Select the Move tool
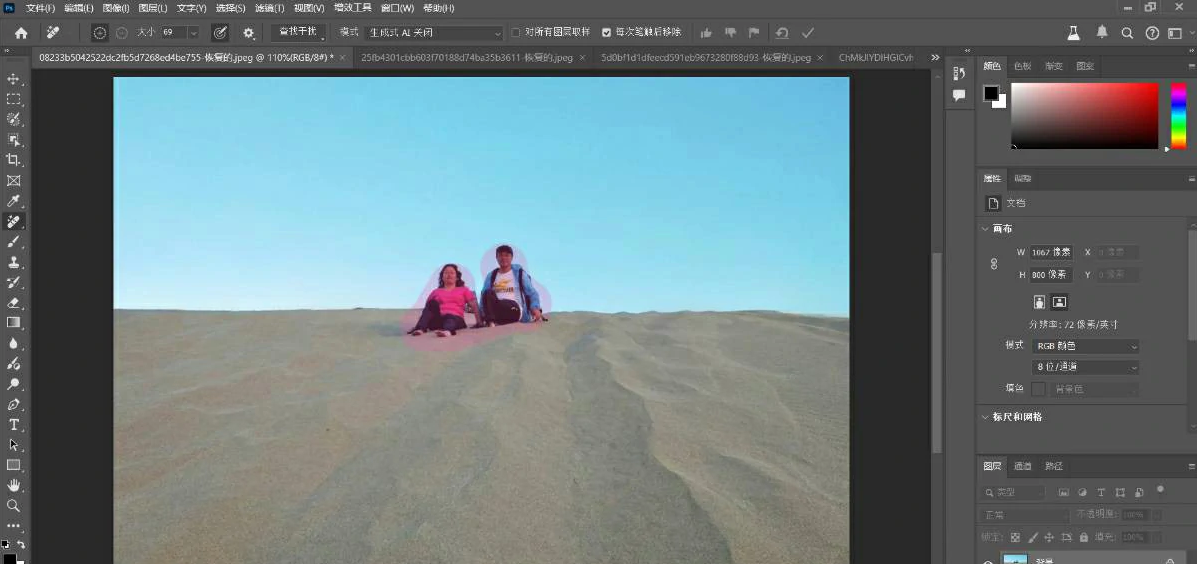The image size is (1197, 564). [13, 79]
